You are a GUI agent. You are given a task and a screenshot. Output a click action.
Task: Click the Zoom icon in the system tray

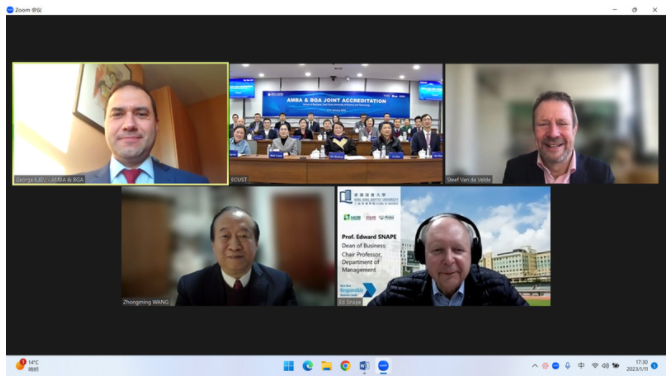[555, 366]
